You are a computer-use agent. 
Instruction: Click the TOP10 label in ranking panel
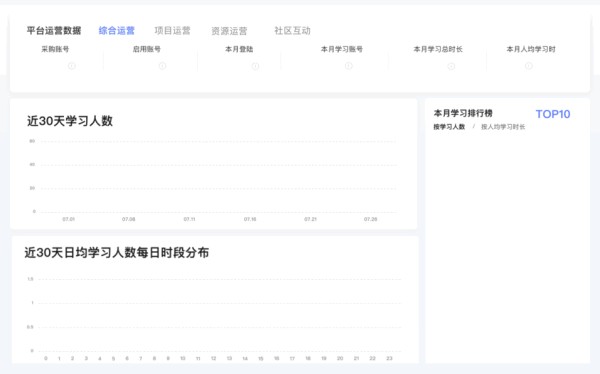pos(553,114)
